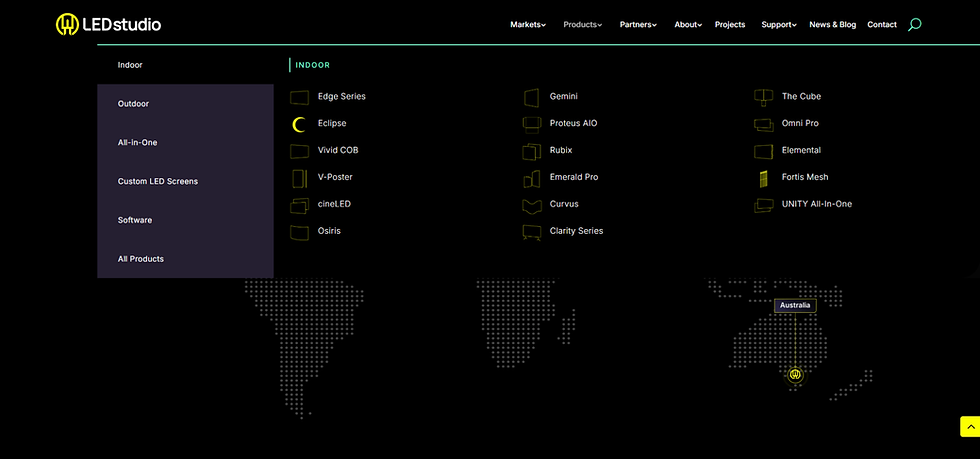Image resolution: width=980 pixels, height=459 pixels.
Task: Open the Fortis Mesh link
Action: [805, 177]
